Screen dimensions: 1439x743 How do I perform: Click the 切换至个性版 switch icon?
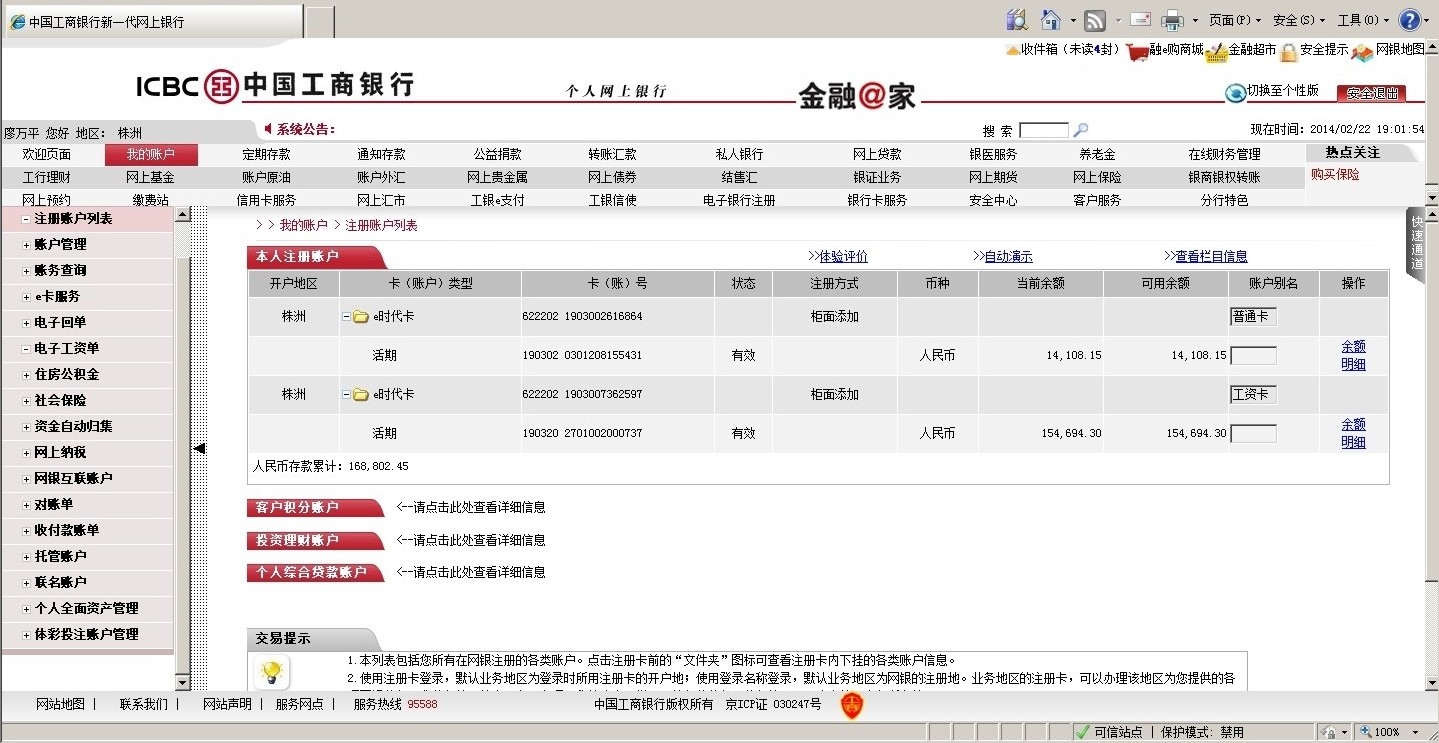pyautogui.click(x=1236, y=92)
